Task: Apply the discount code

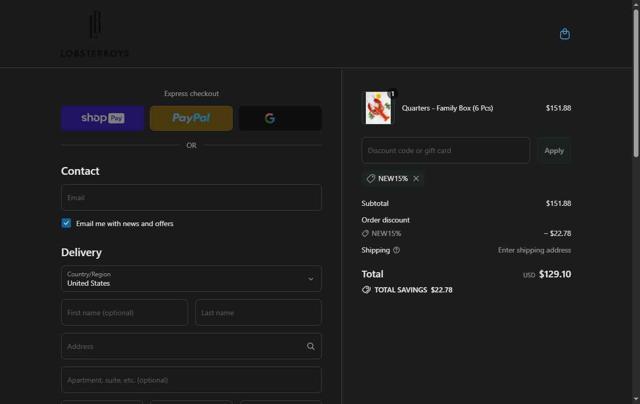Action: 554,151
